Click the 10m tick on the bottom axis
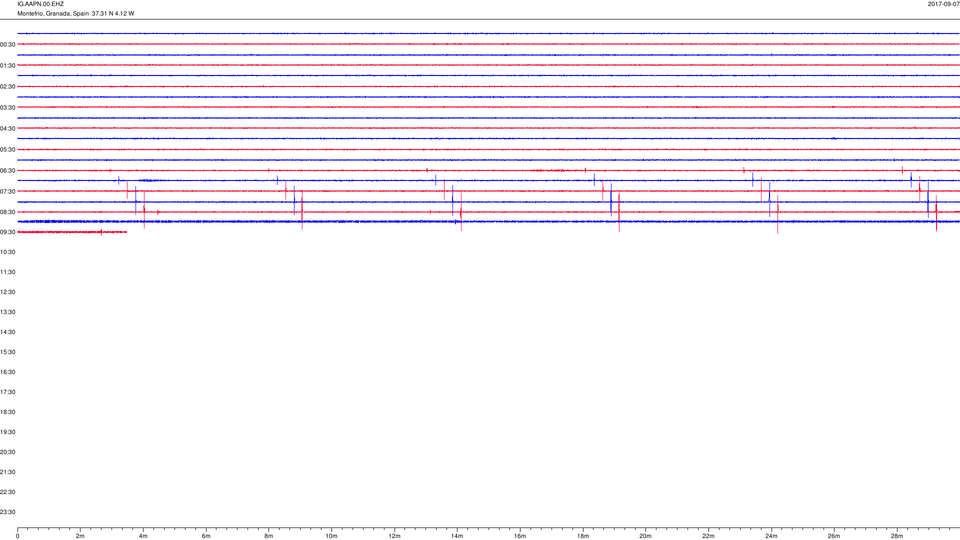The image size is (960, 540). 331,536
